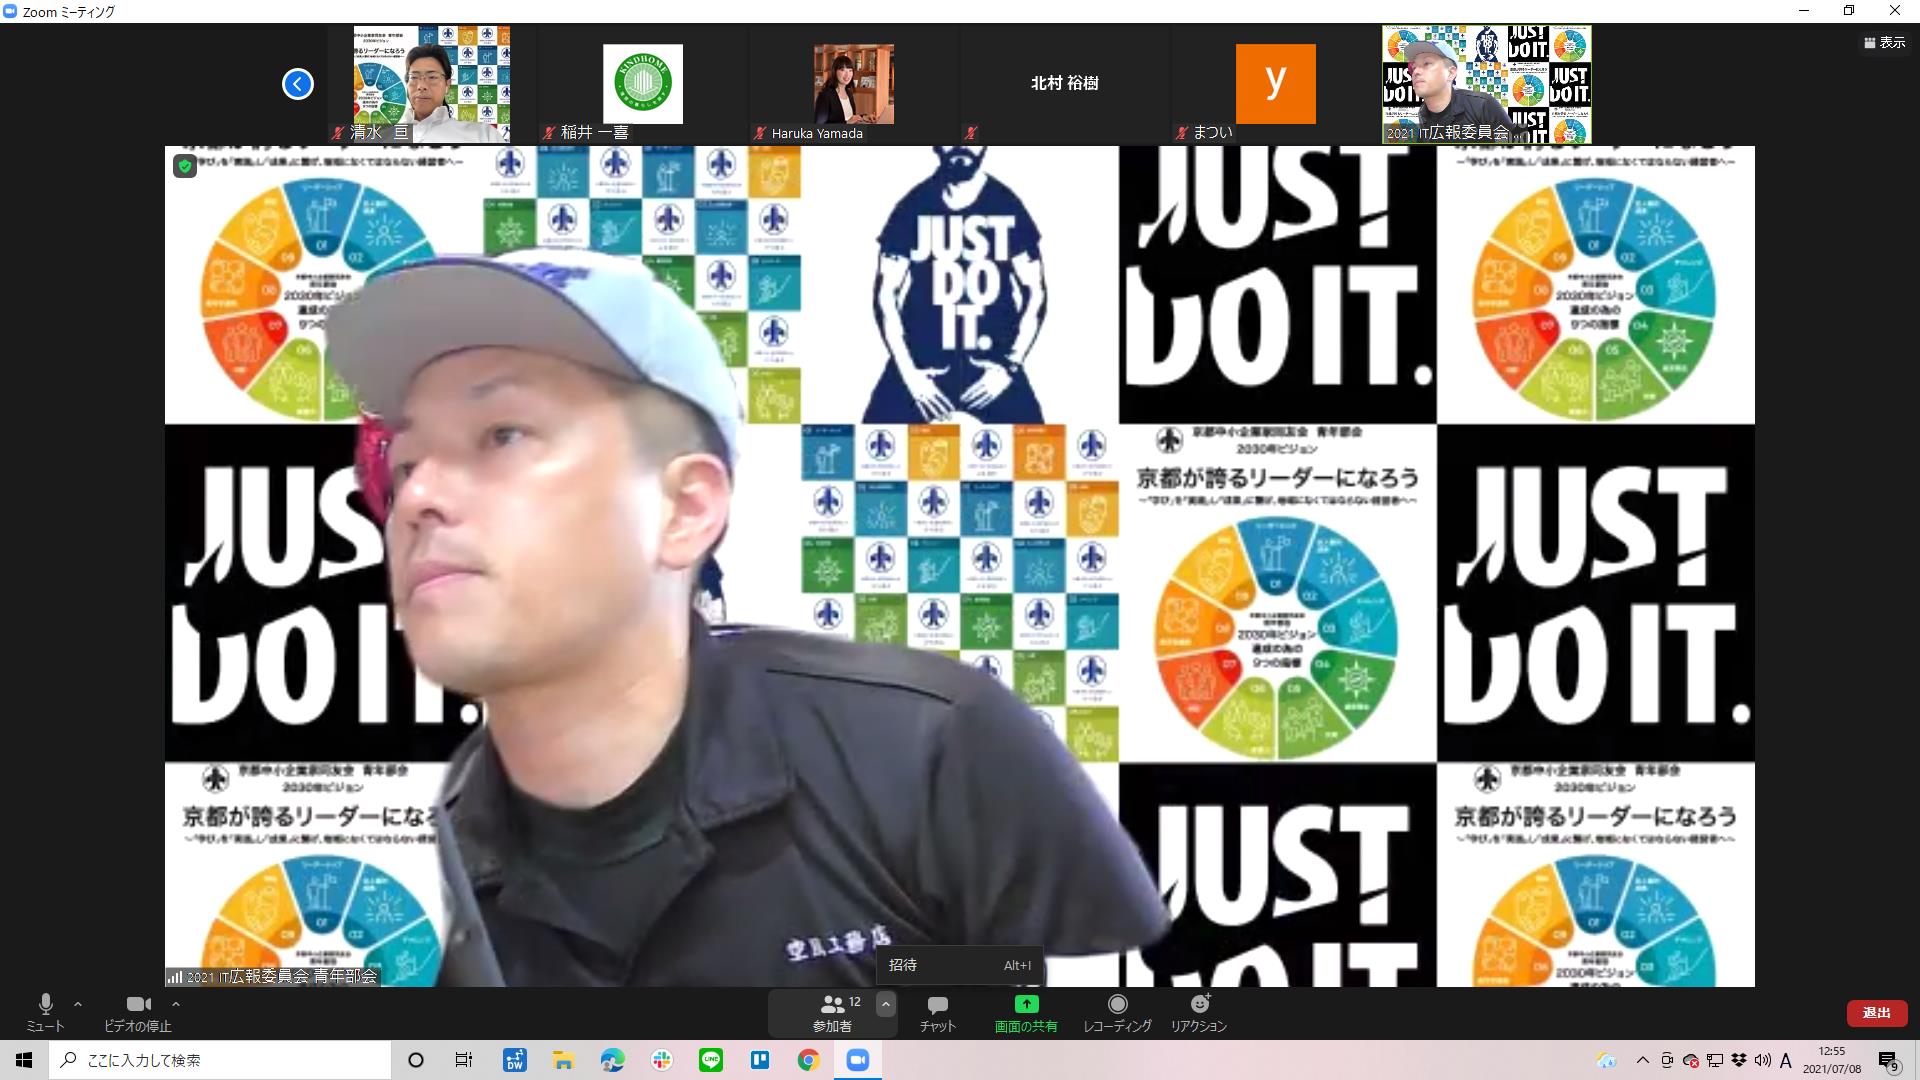Open Reactions (リアクション) picker
1920x1080 pixels.
click(x=1199, y=1012)
